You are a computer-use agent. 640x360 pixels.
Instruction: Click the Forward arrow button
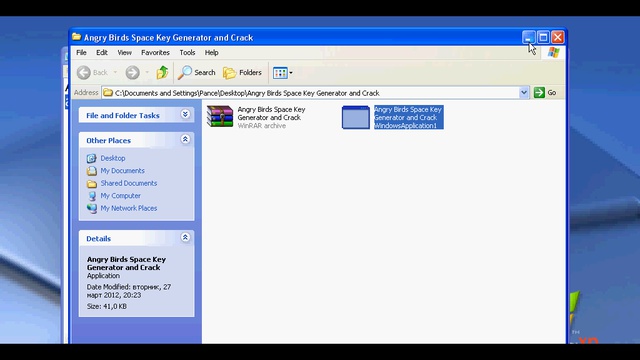(132, 73)
